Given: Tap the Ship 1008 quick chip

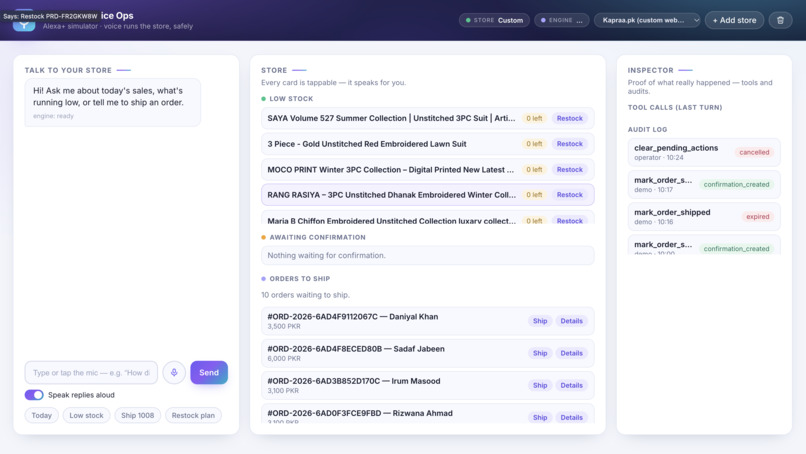Looking at the screenshot, I should [137, 415].
